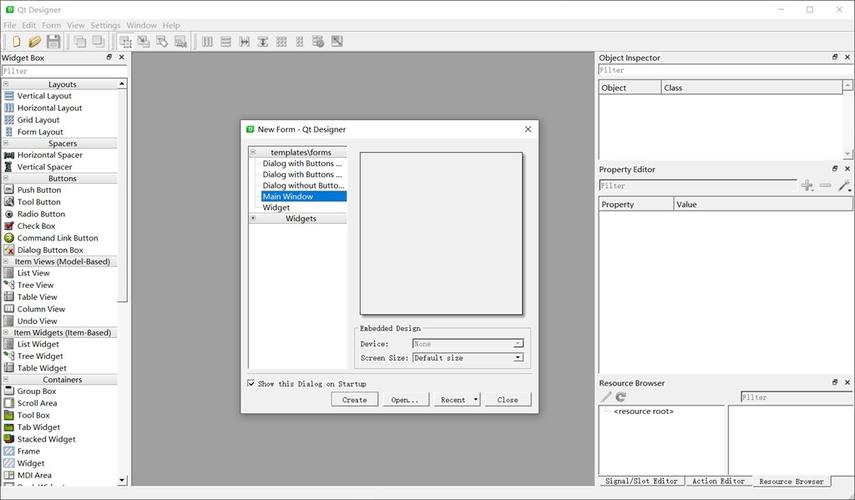
Task: Float the Object Inspector panel
Action: [x=835, y=57]
